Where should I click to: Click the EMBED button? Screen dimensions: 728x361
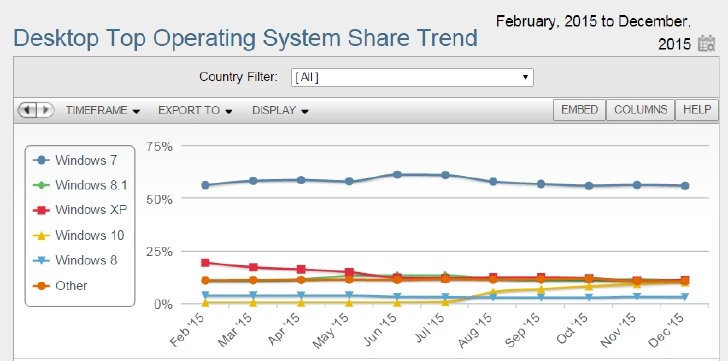579,110
